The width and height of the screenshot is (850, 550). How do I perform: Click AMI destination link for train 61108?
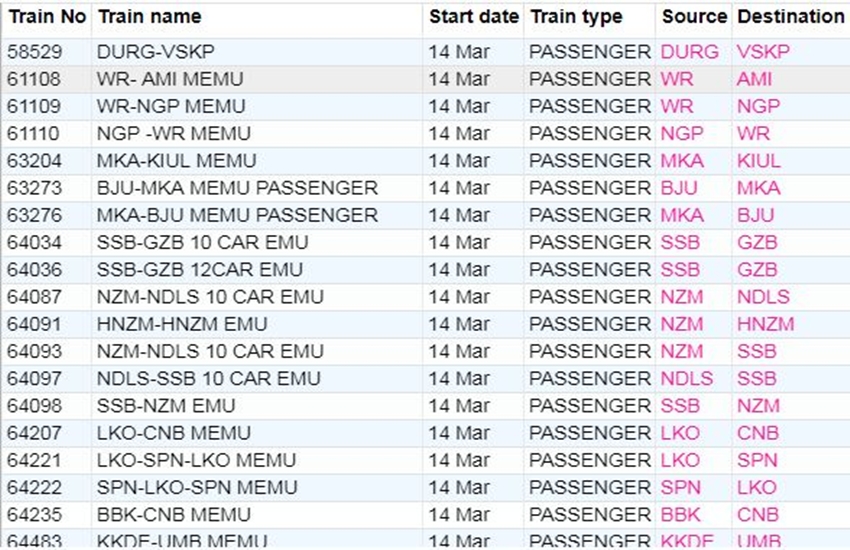[x=754, y=79]
